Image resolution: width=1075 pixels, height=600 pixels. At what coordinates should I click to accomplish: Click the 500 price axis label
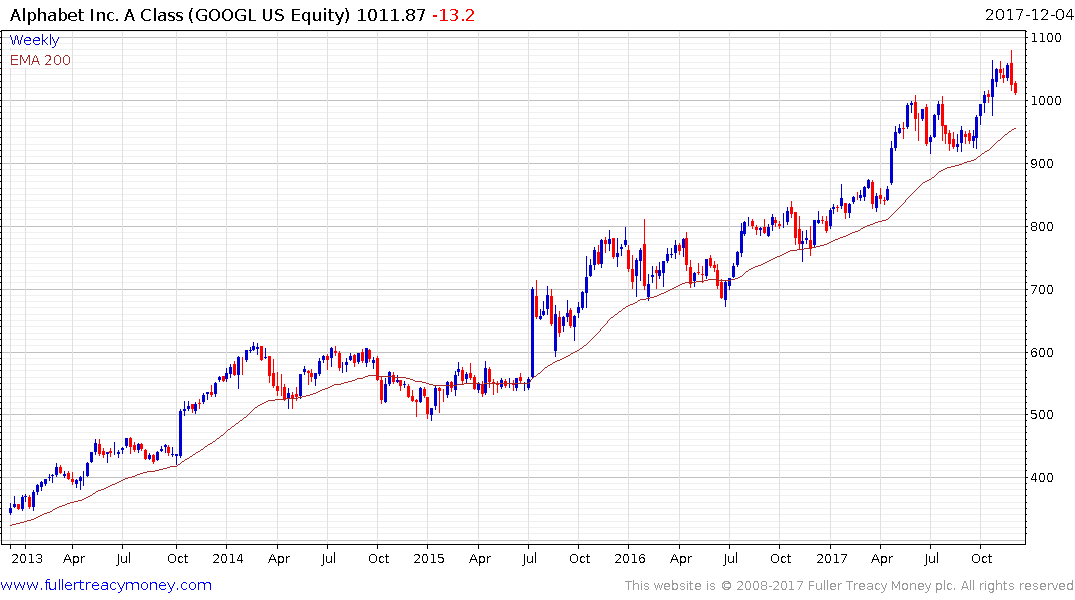point(1043,415)
